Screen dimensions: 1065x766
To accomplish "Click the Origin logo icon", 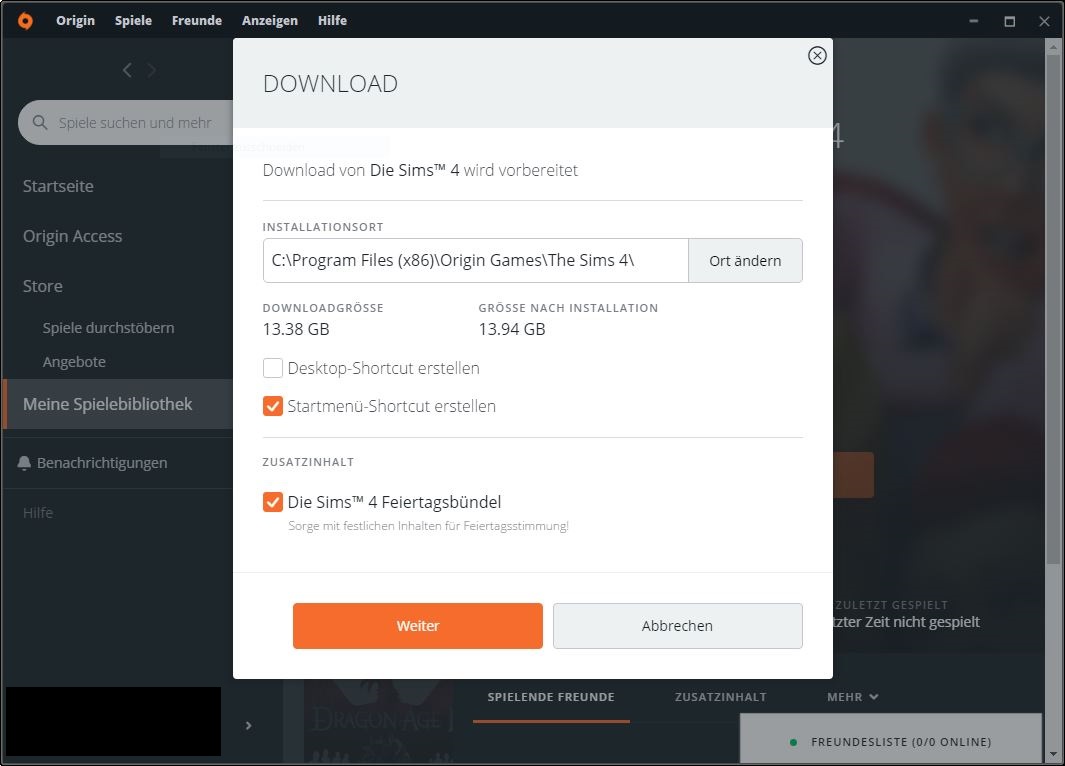I will [x=25, y=21].
